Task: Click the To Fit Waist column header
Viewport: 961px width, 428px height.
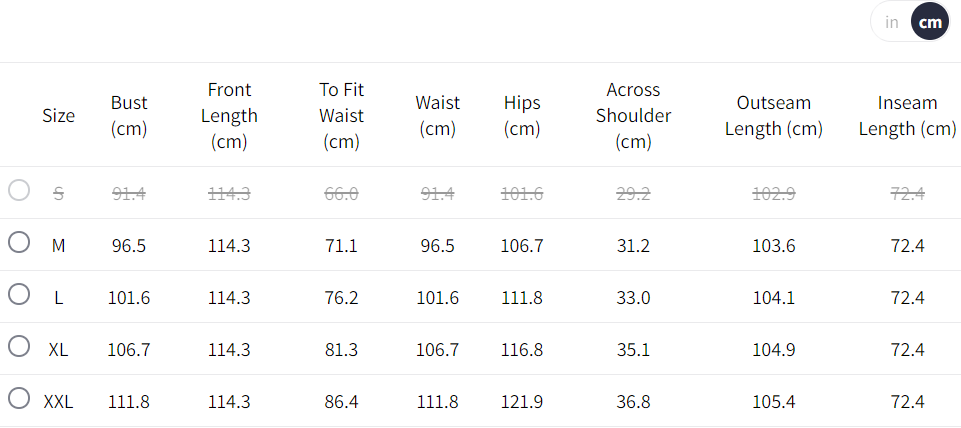Action: pyautogui.click(x=341, y=115)
